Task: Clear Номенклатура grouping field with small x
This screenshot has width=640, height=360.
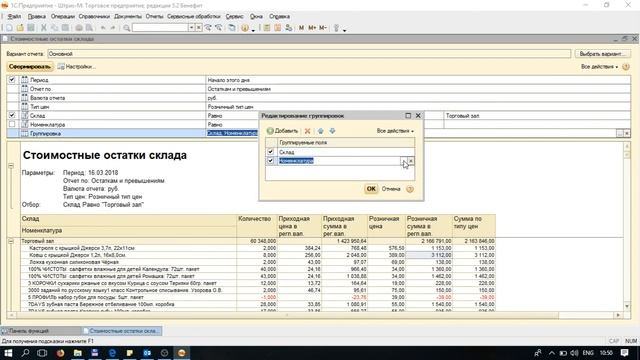Action: coord(411,161)
